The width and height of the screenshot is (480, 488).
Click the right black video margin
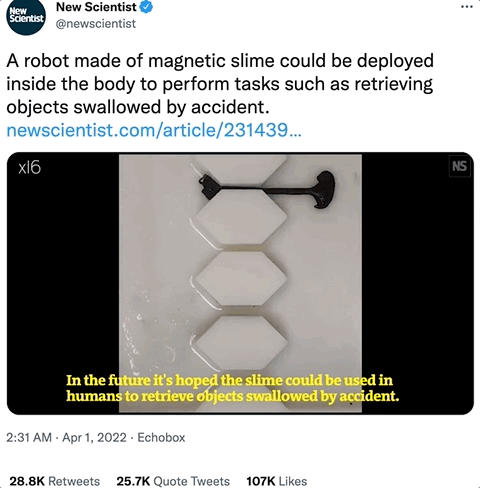pyautogui.click(x=418, y=283)
